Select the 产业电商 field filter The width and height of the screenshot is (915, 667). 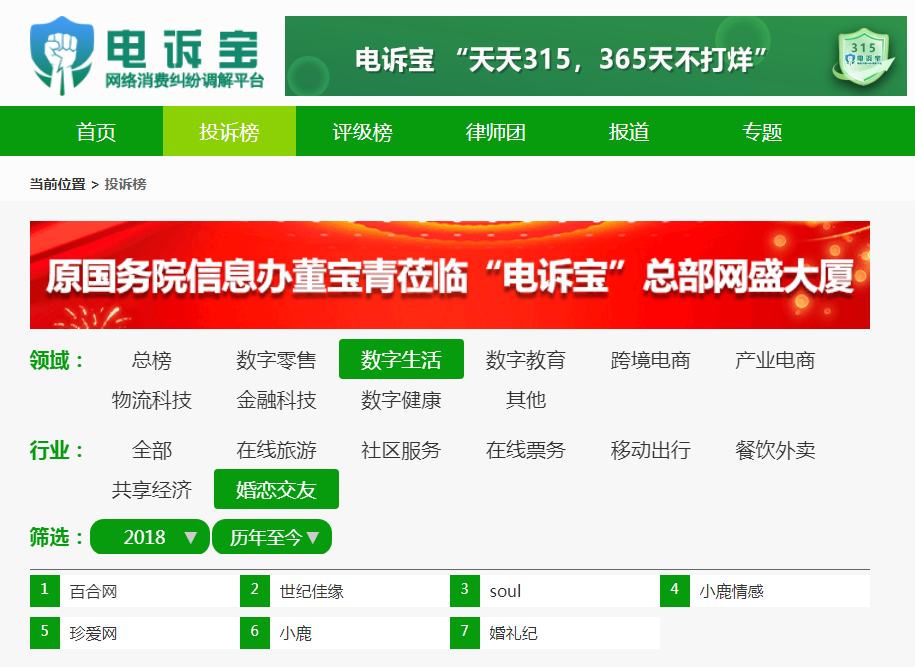(775, 359)
